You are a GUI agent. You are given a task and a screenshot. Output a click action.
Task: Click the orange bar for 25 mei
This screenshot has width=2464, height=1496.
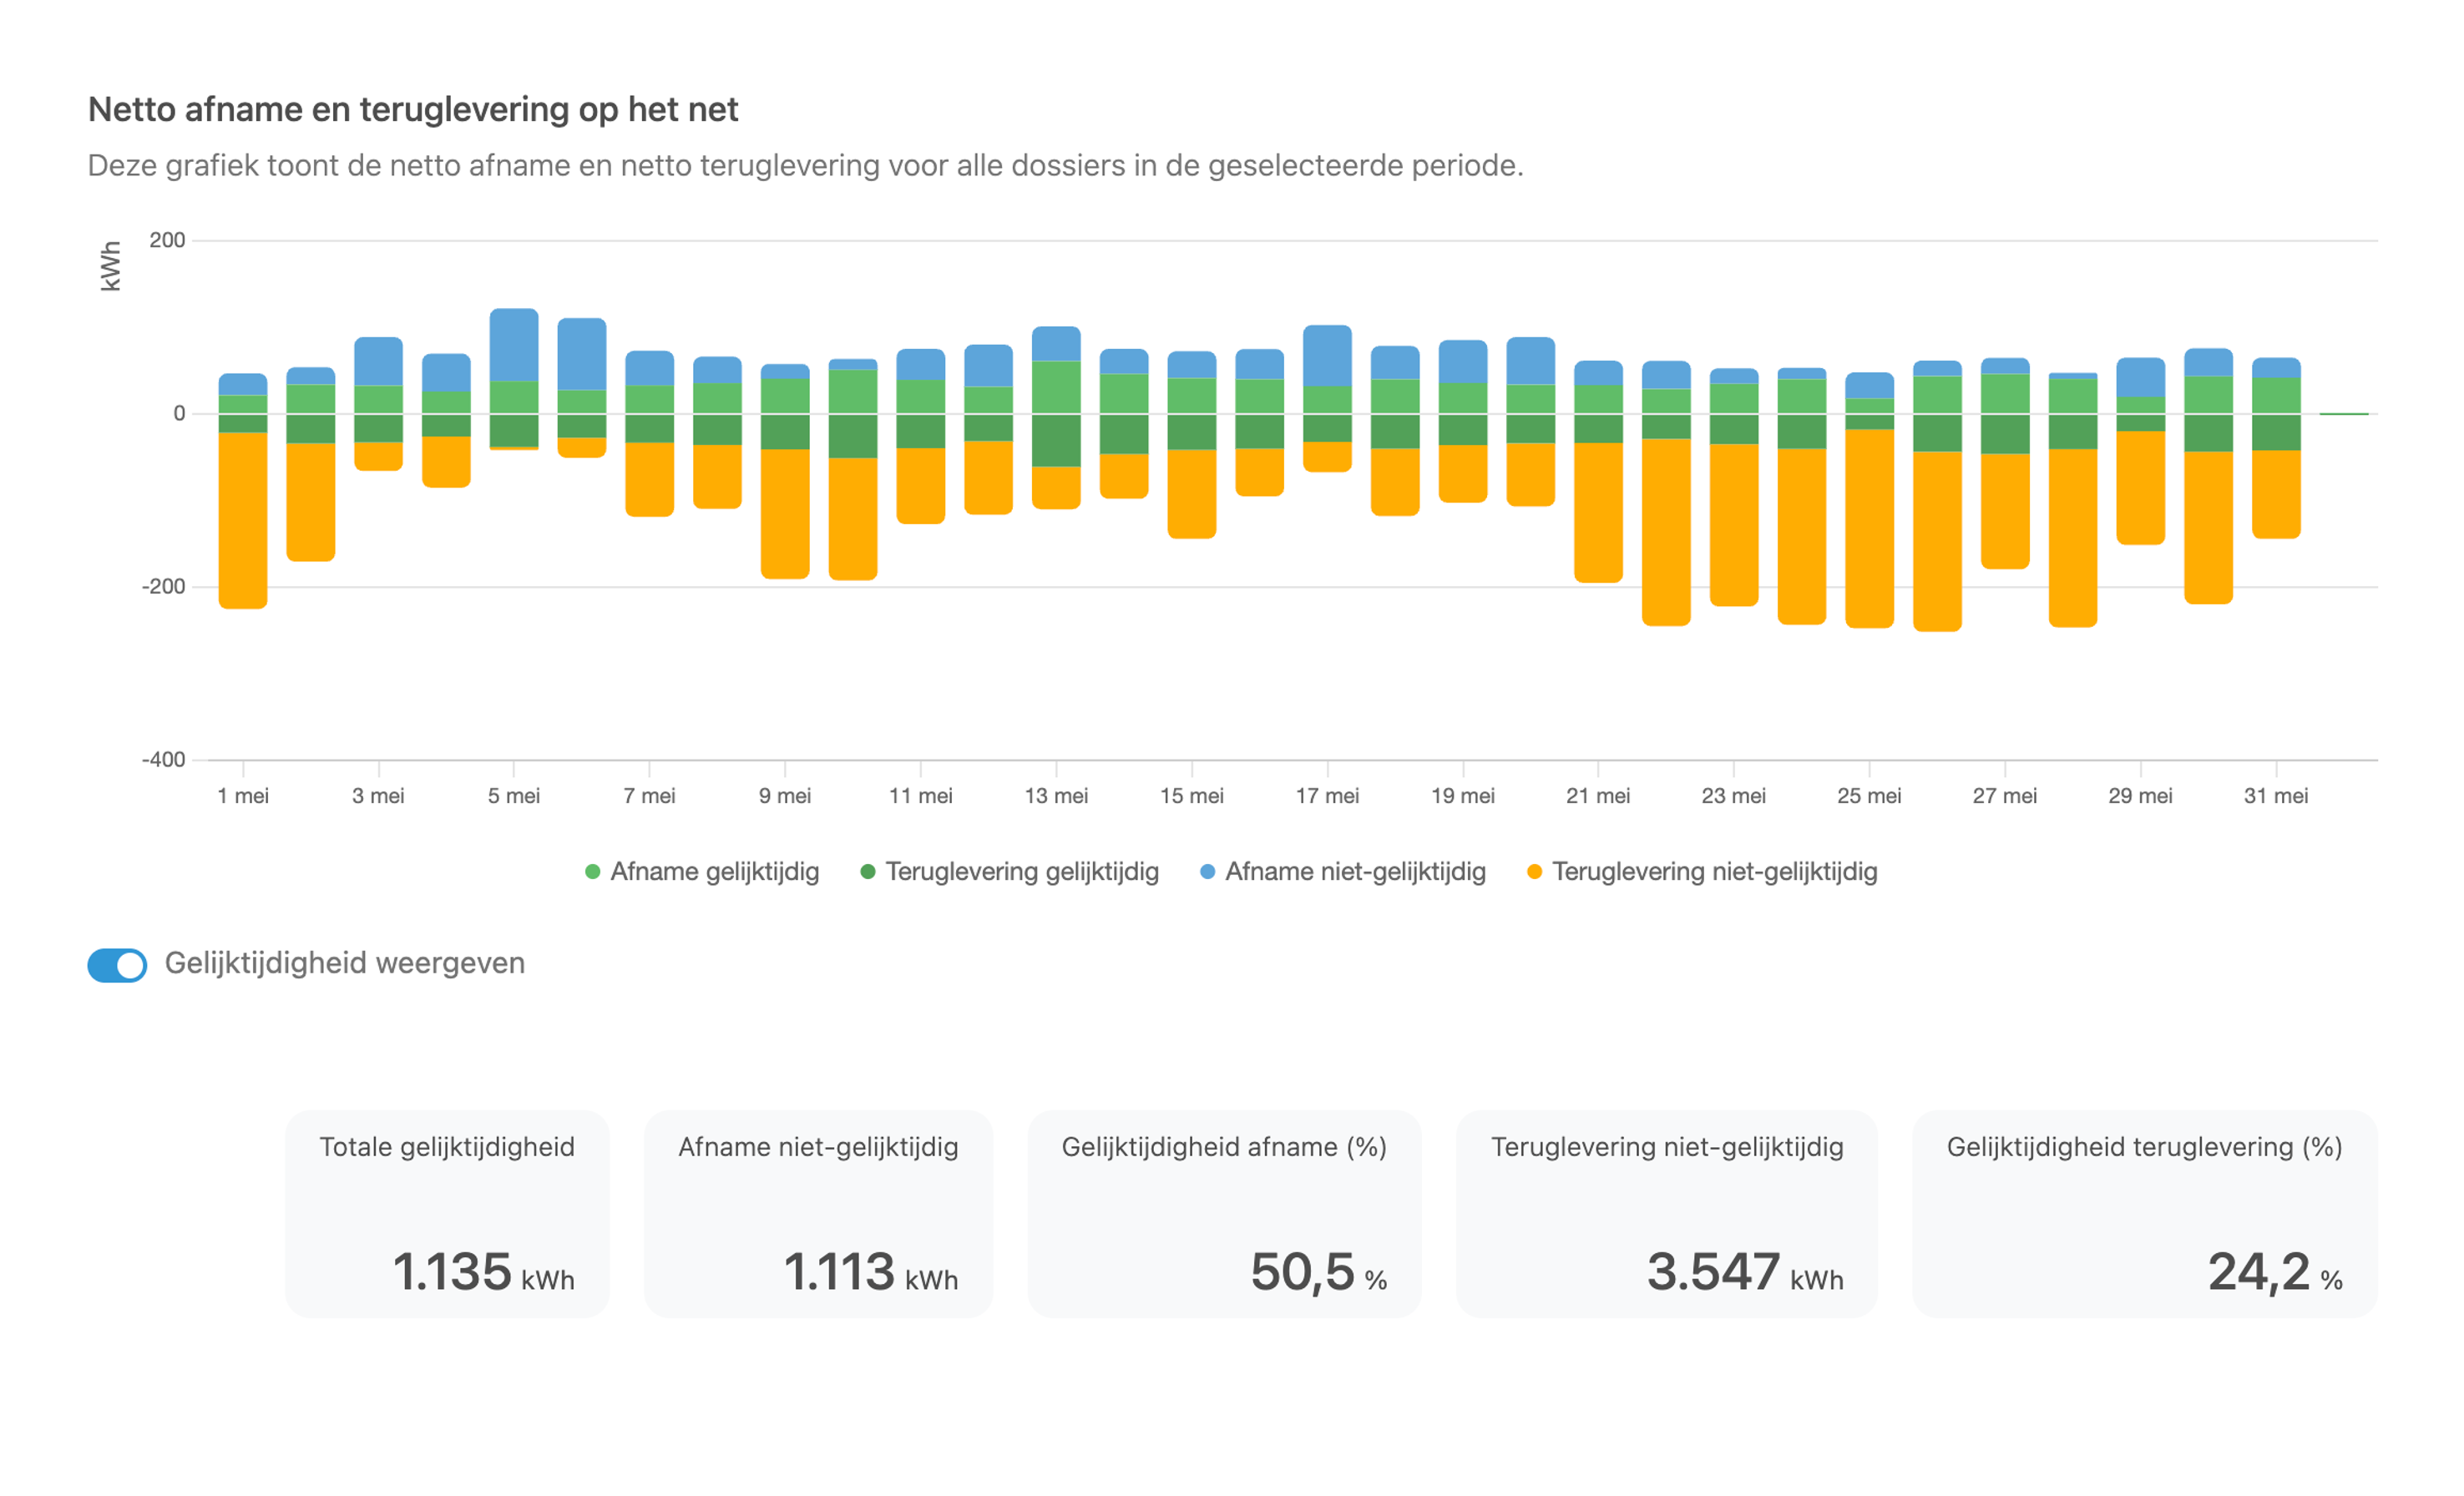point(1869,529)
